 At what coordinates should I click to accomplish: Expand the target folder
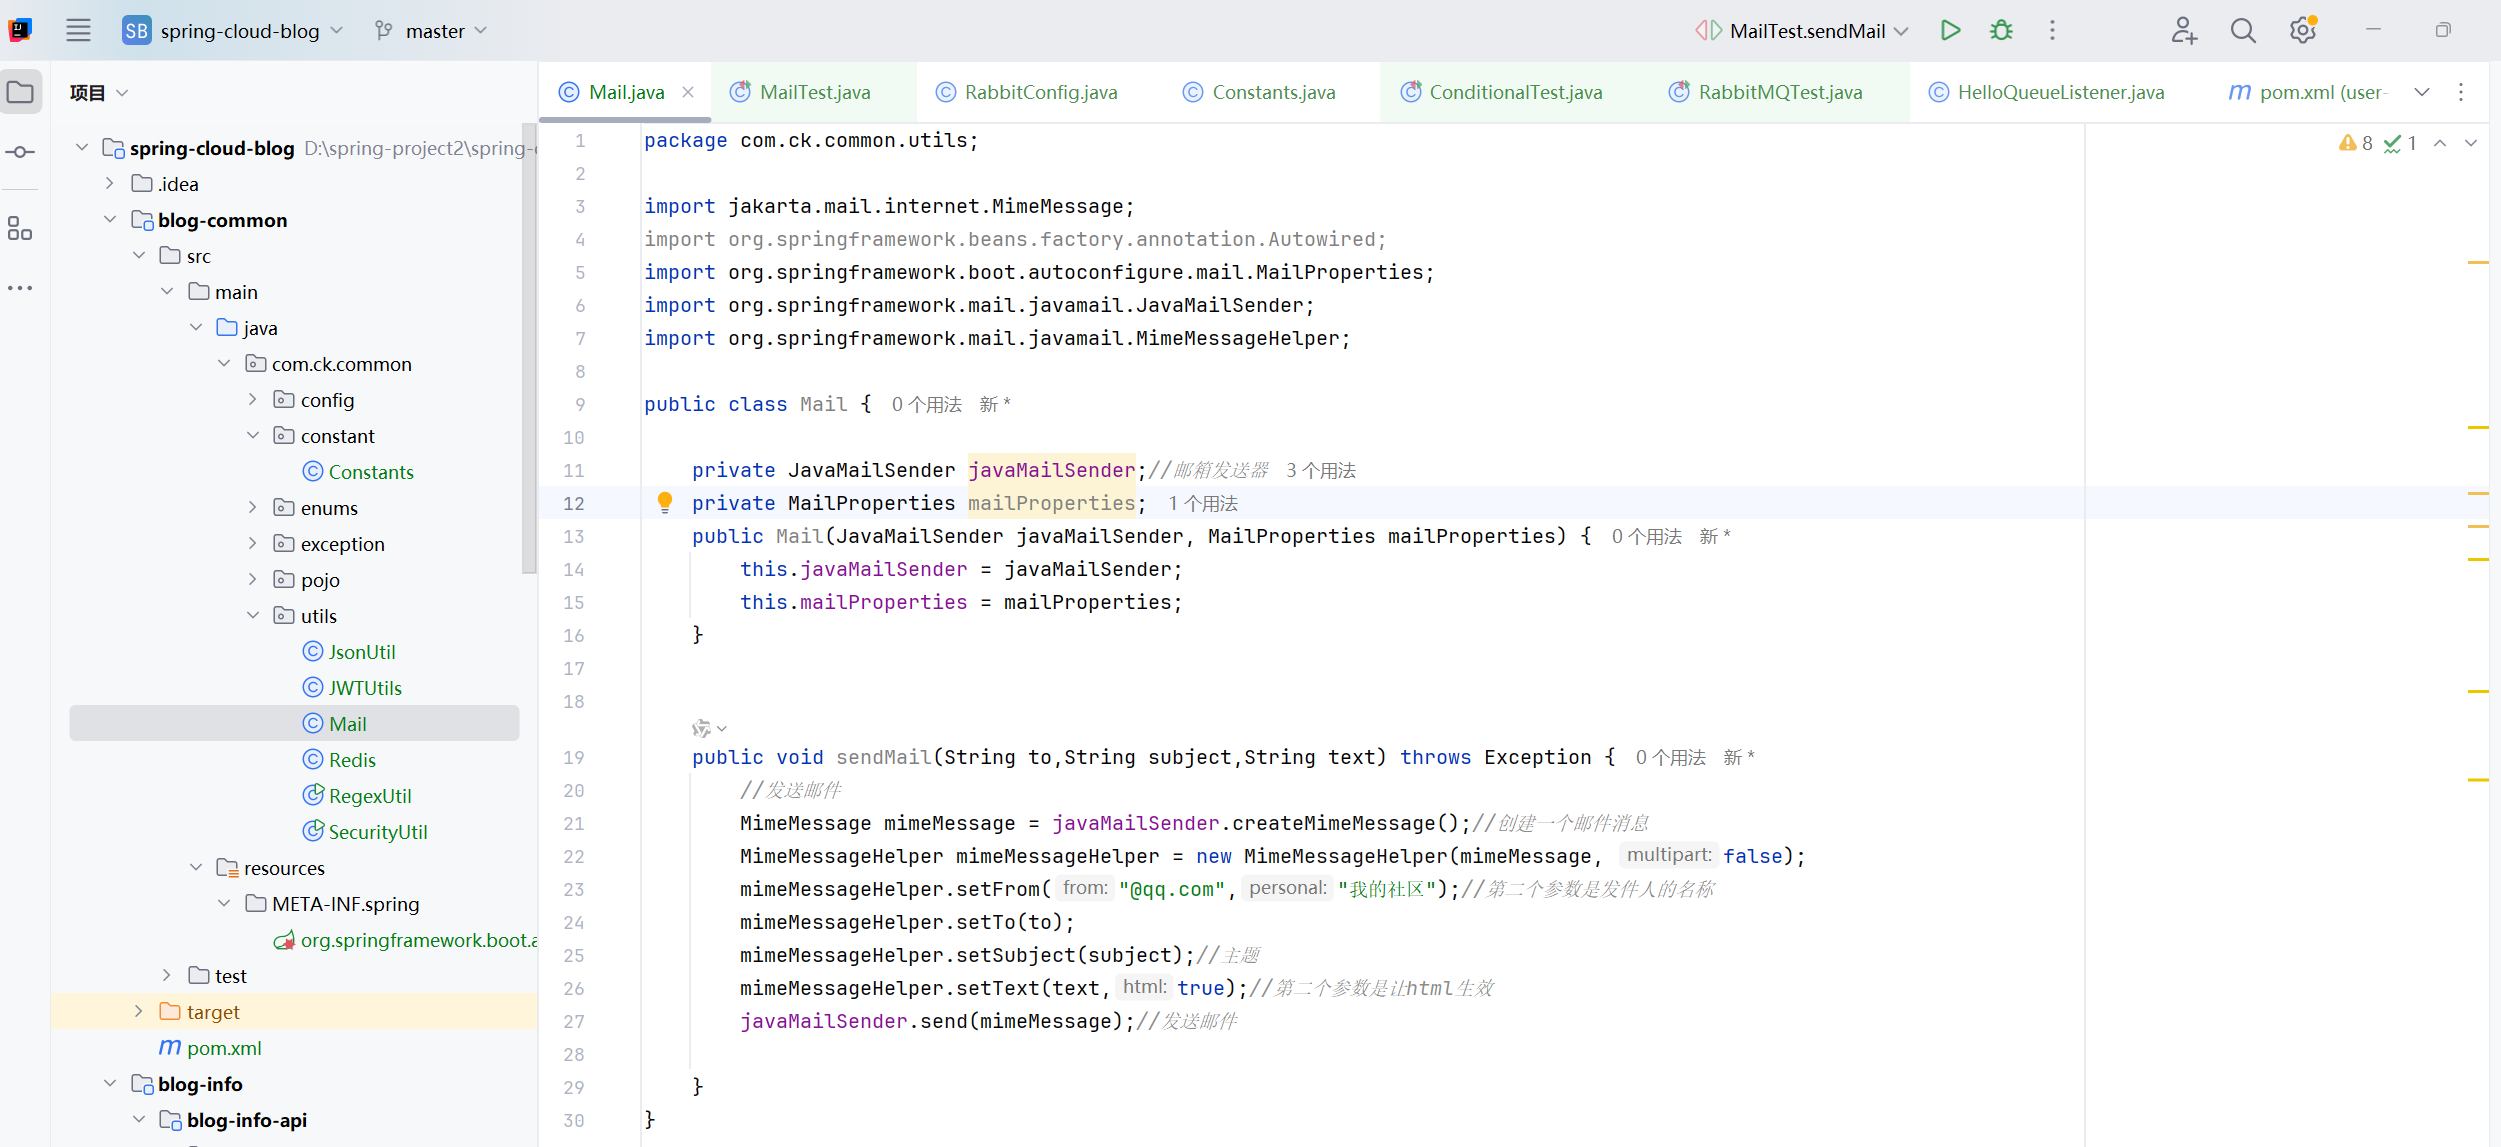pos(139,1012)
